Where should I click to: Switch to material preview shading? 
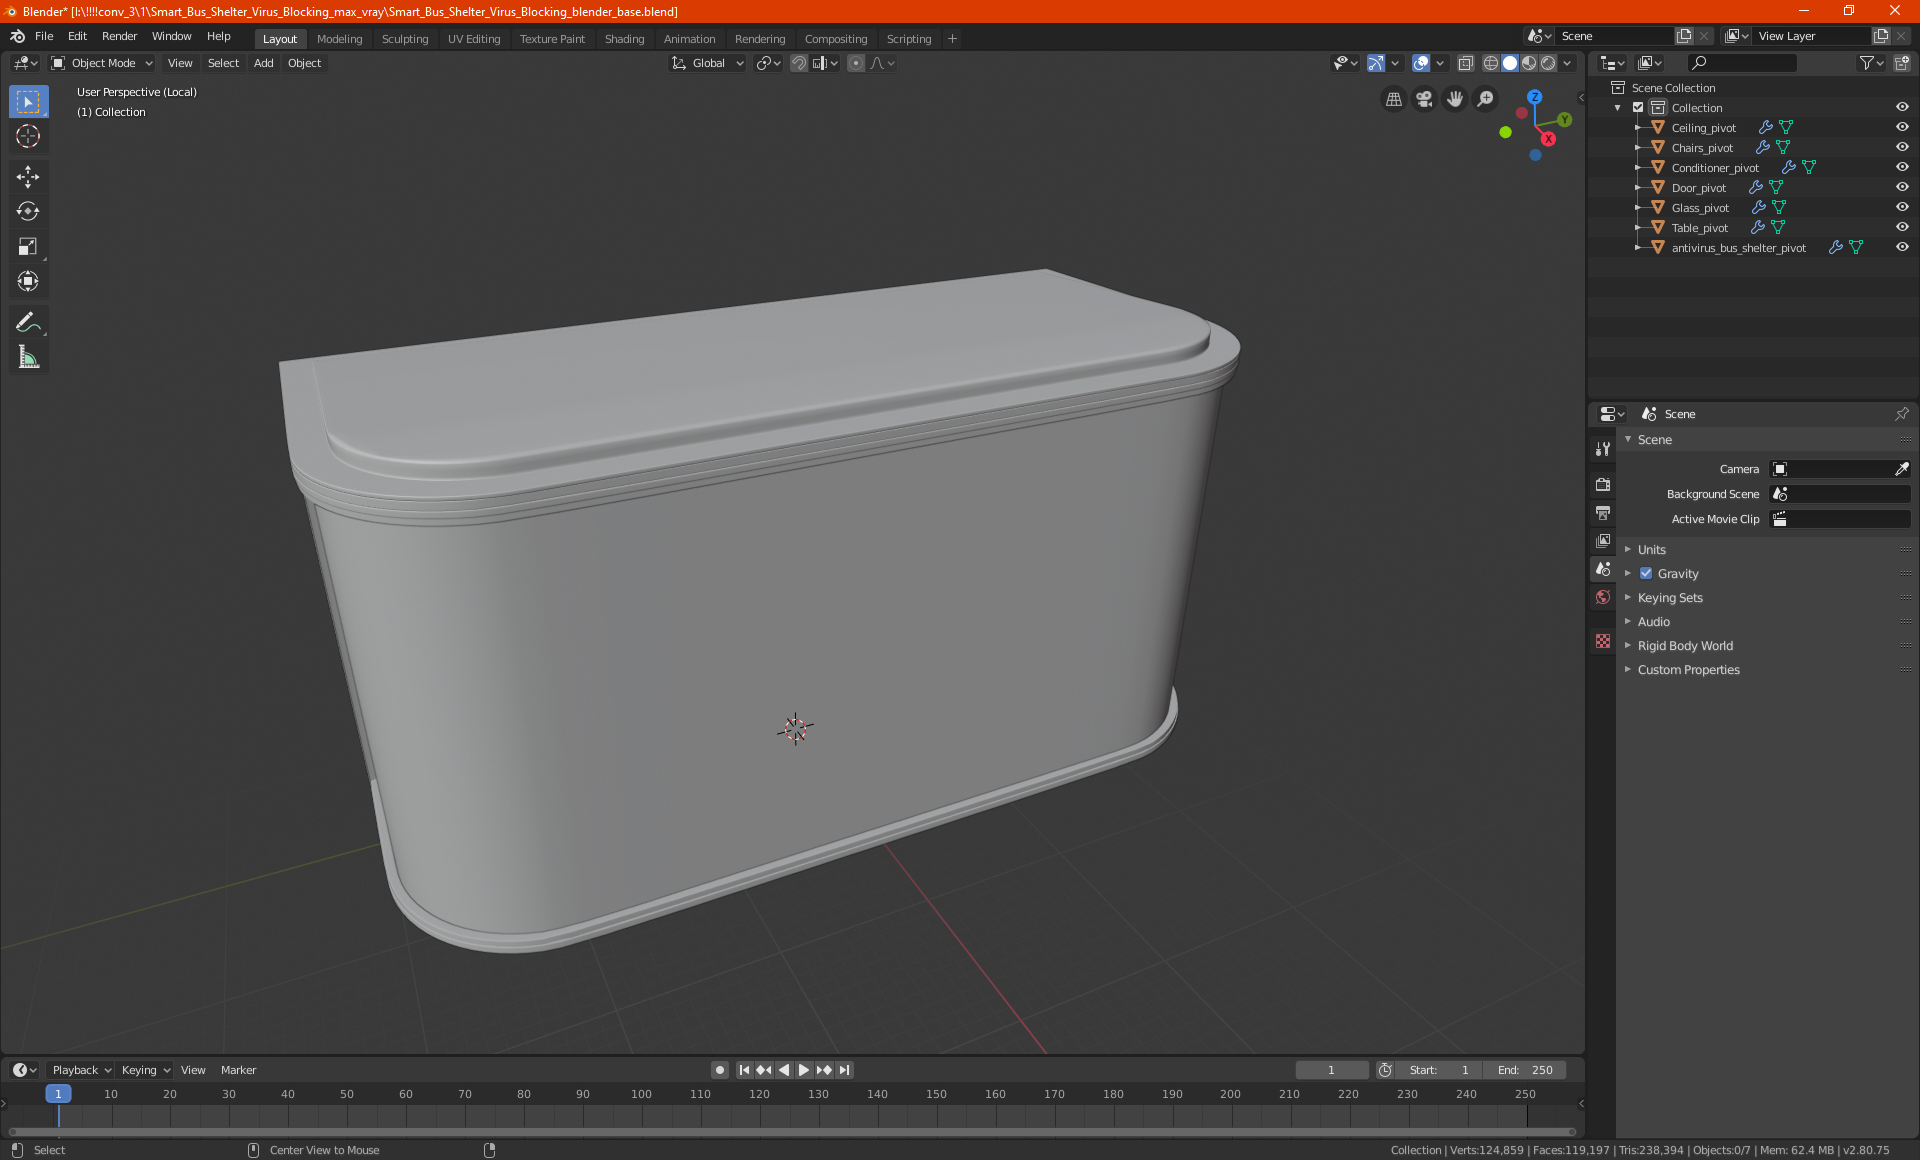pyautogui.click(x=1529, y=63)
